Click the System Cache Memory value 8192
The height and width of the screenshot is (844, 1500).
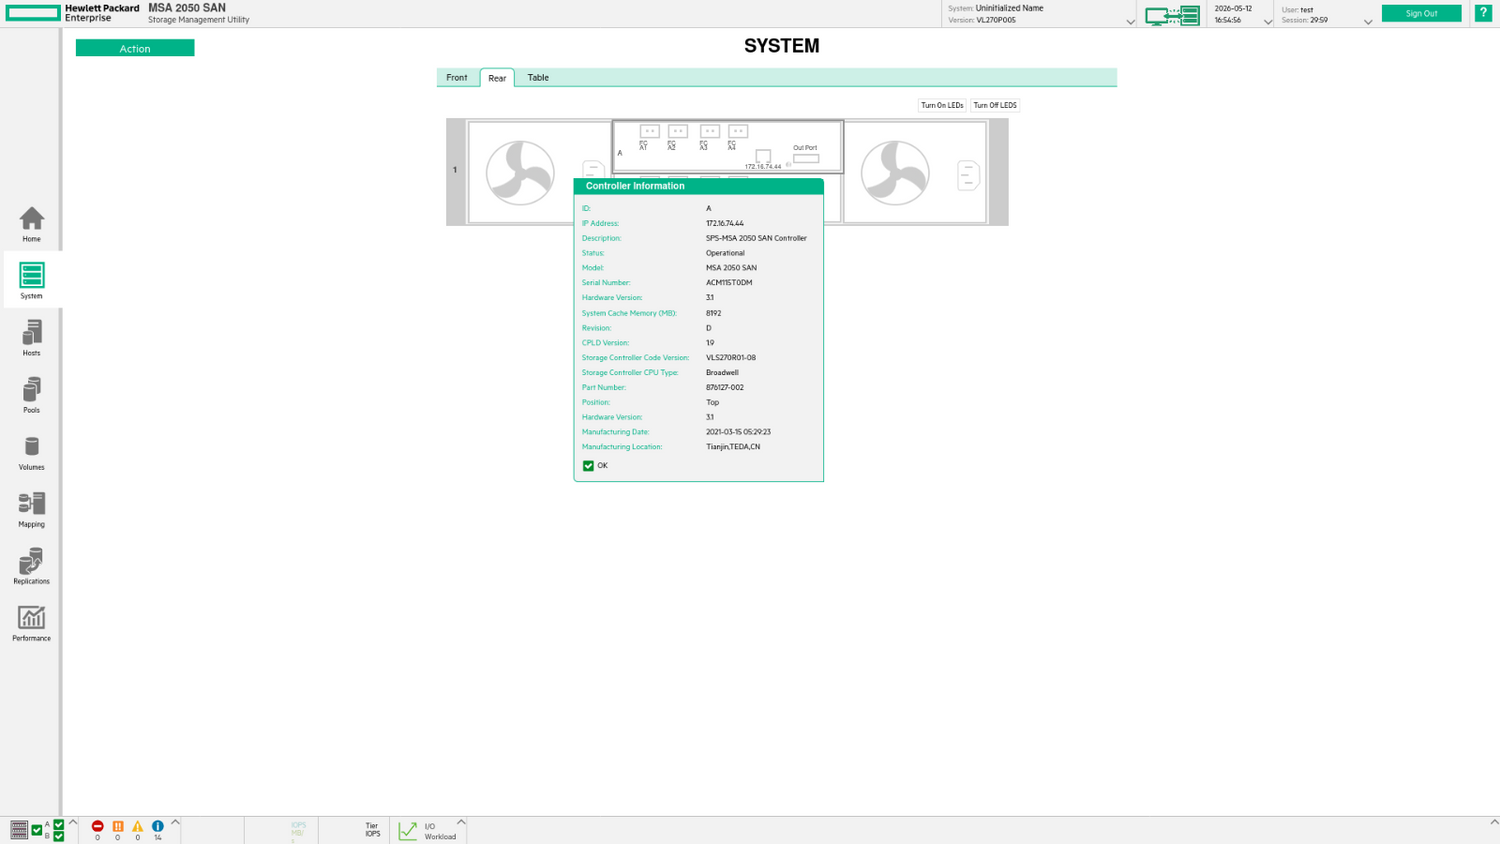713,313
